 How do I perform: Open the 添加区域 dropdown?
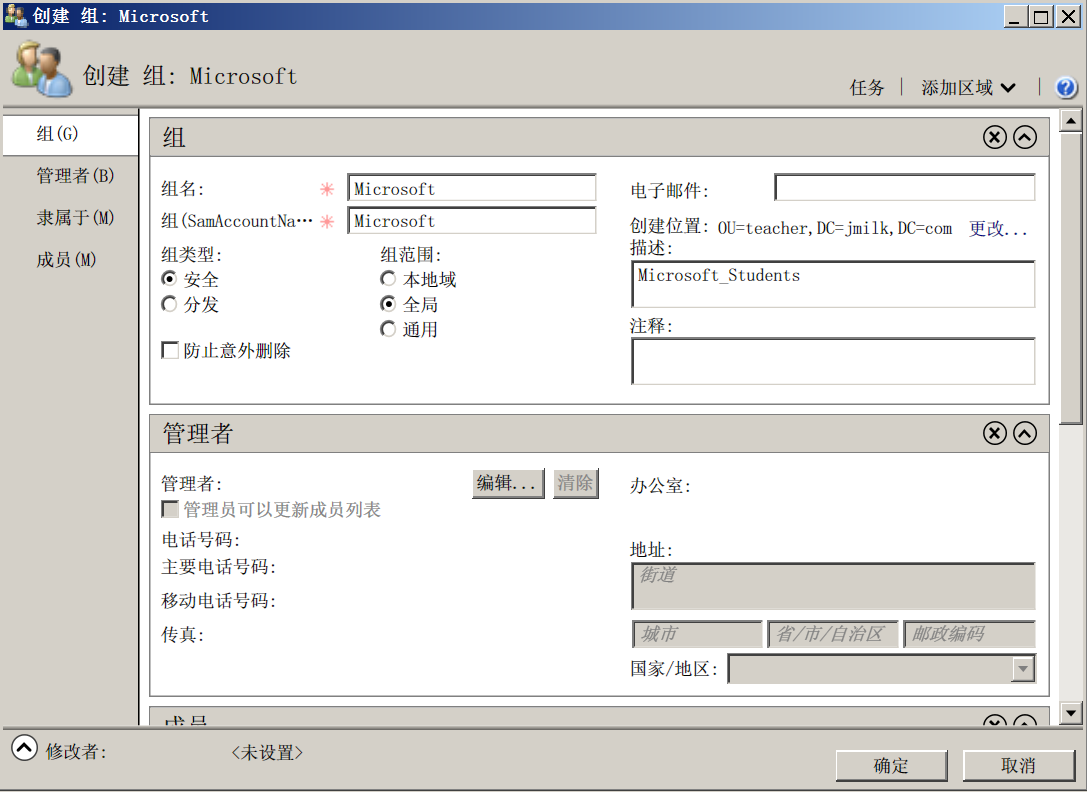(968, 87)
